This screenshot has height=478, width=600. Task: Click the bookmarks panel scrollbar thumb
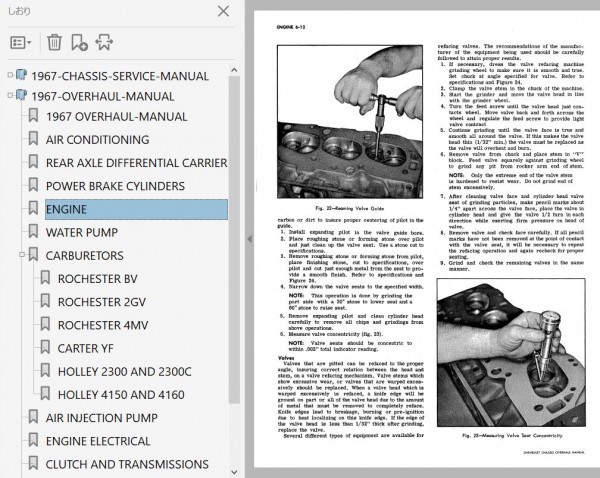click(x=234, y=240)
